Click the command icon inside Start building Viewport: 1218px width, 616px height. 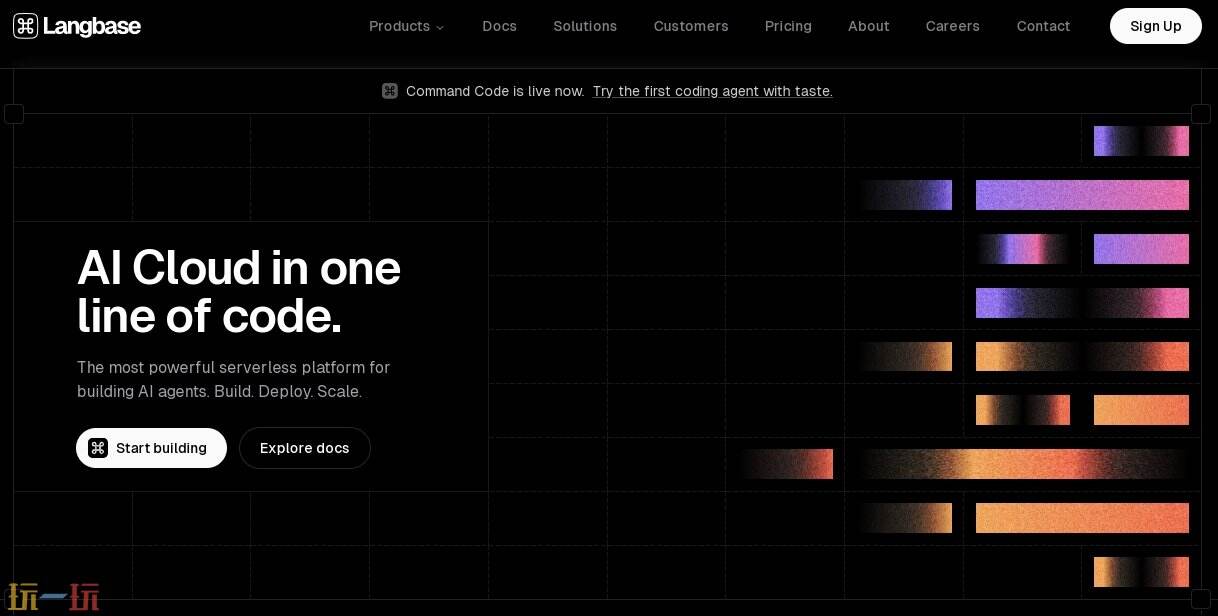click(x=98, y=448)
